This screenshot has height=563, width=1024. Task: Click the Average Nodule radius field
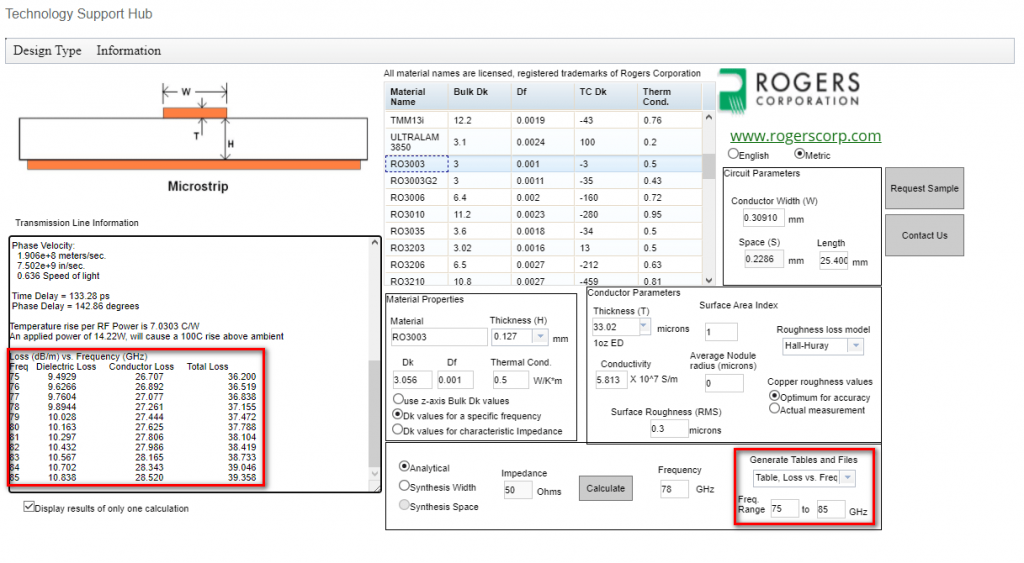coord(724,383)
